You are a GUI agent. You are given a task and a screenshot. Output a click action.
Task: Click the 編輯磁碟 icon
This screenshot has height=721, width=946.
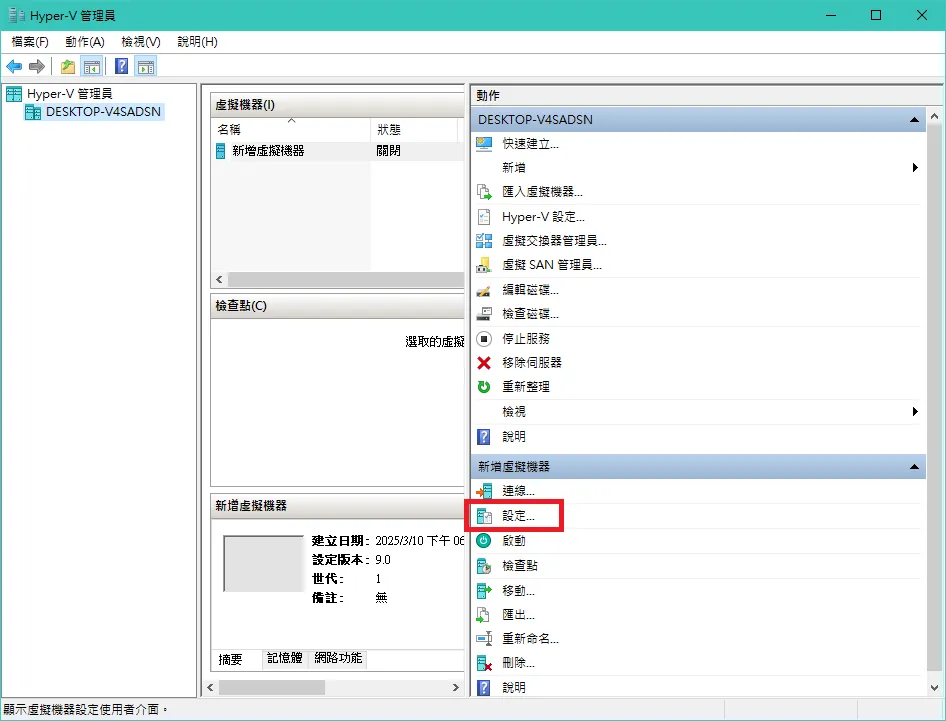(x=484, y=290)
